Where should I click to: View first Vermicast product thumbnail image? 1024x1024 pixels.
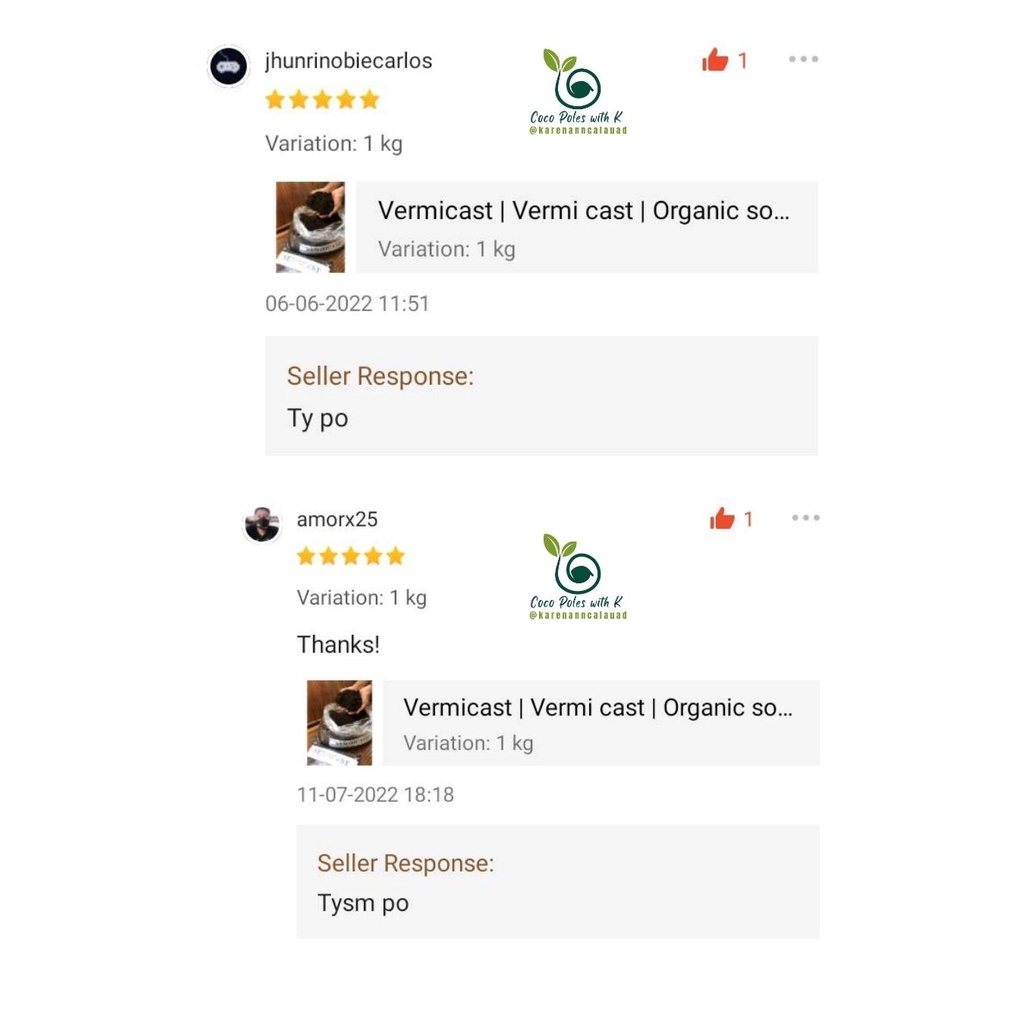[x=310, y=227]
